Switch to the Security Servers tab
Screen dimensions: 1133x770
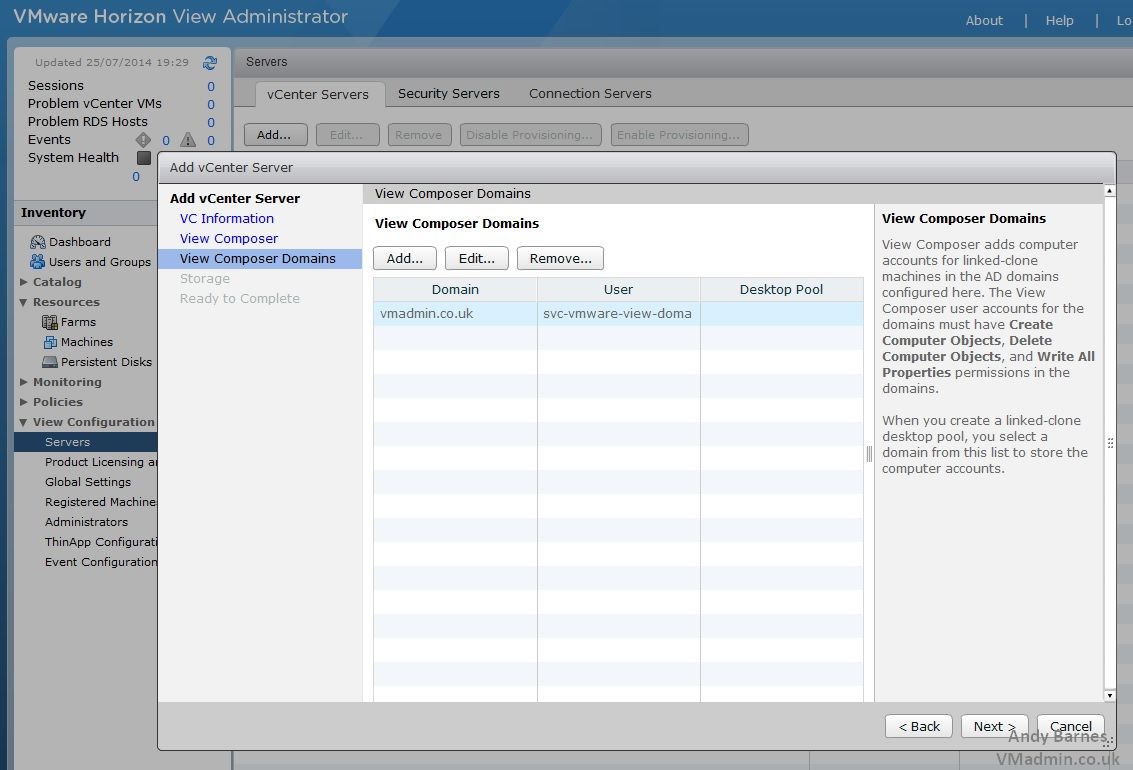(449, 93)
